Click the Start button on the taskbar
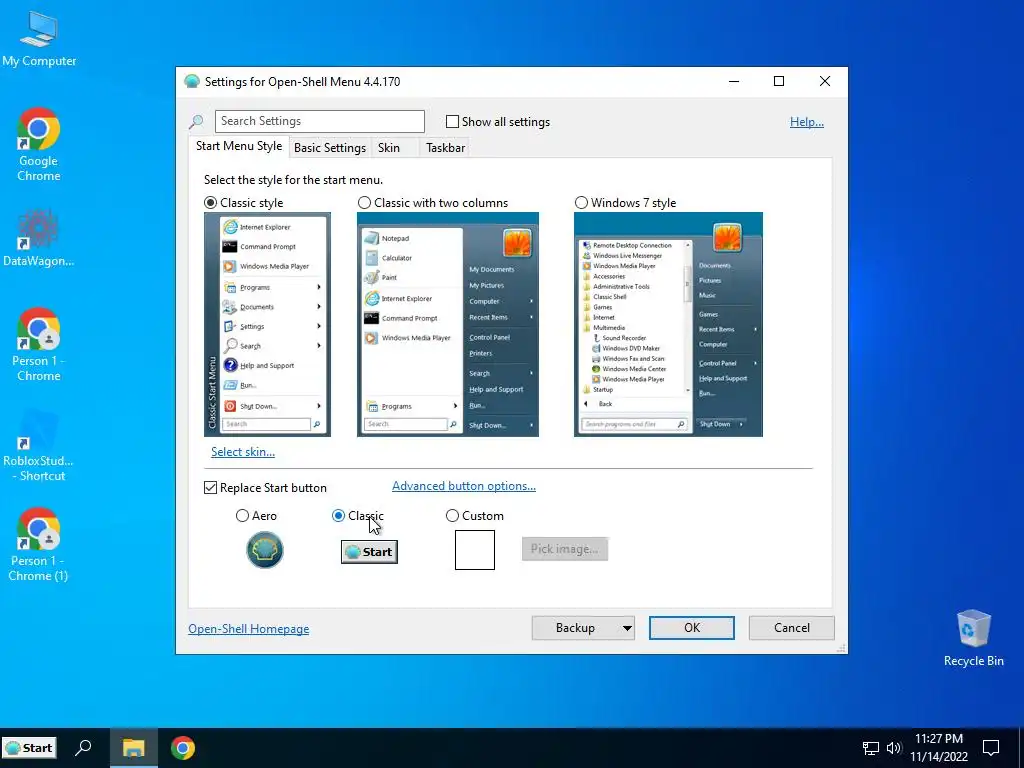The width and height of the screenshot is (1024, 768). click(x=29, y=748)
